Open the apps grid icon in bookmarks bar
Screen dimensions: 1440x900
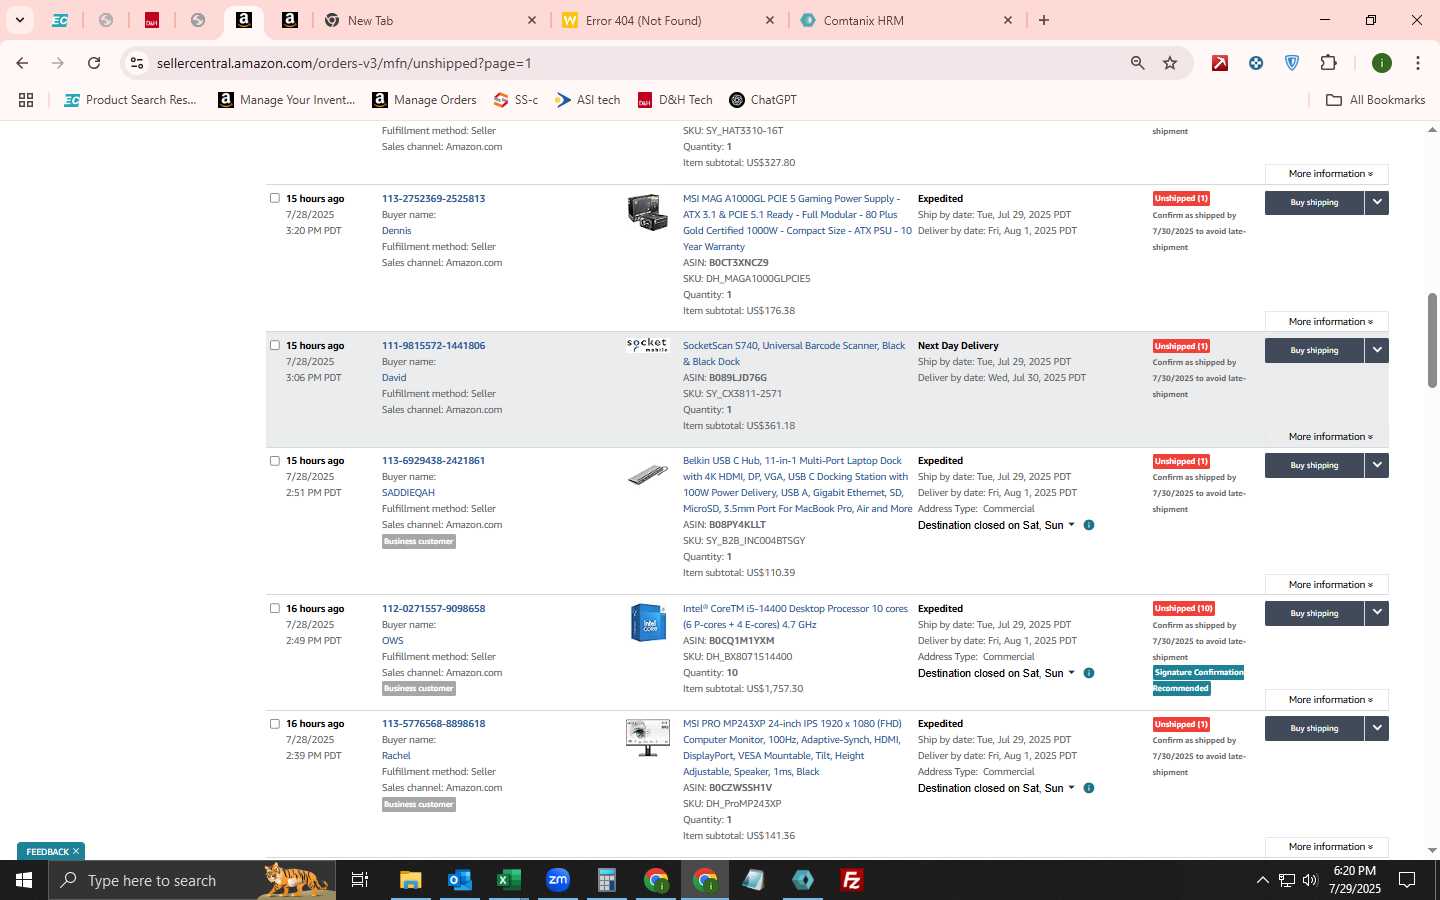click(26, 100)
